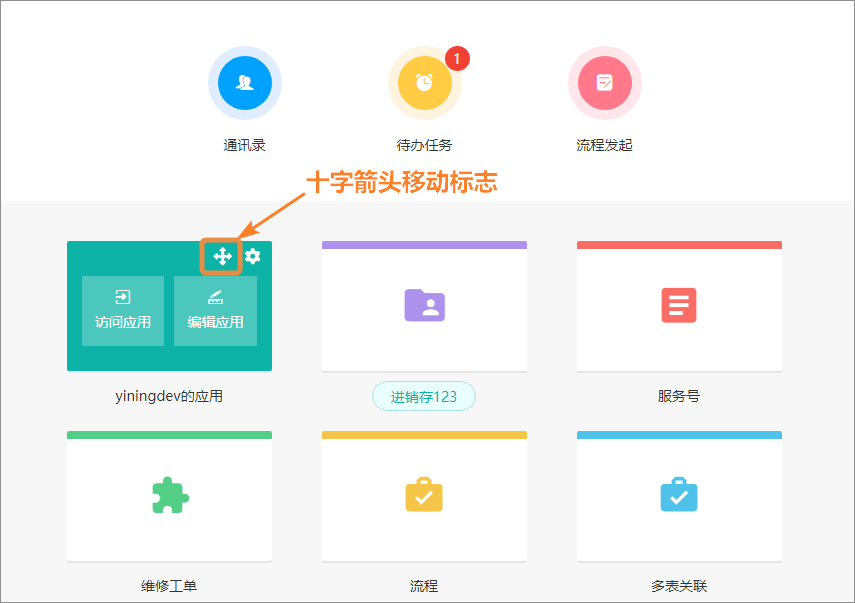
Task: Open the gear settings on yiningdev card
Action: pyautogui.click(x=253, y=256)
